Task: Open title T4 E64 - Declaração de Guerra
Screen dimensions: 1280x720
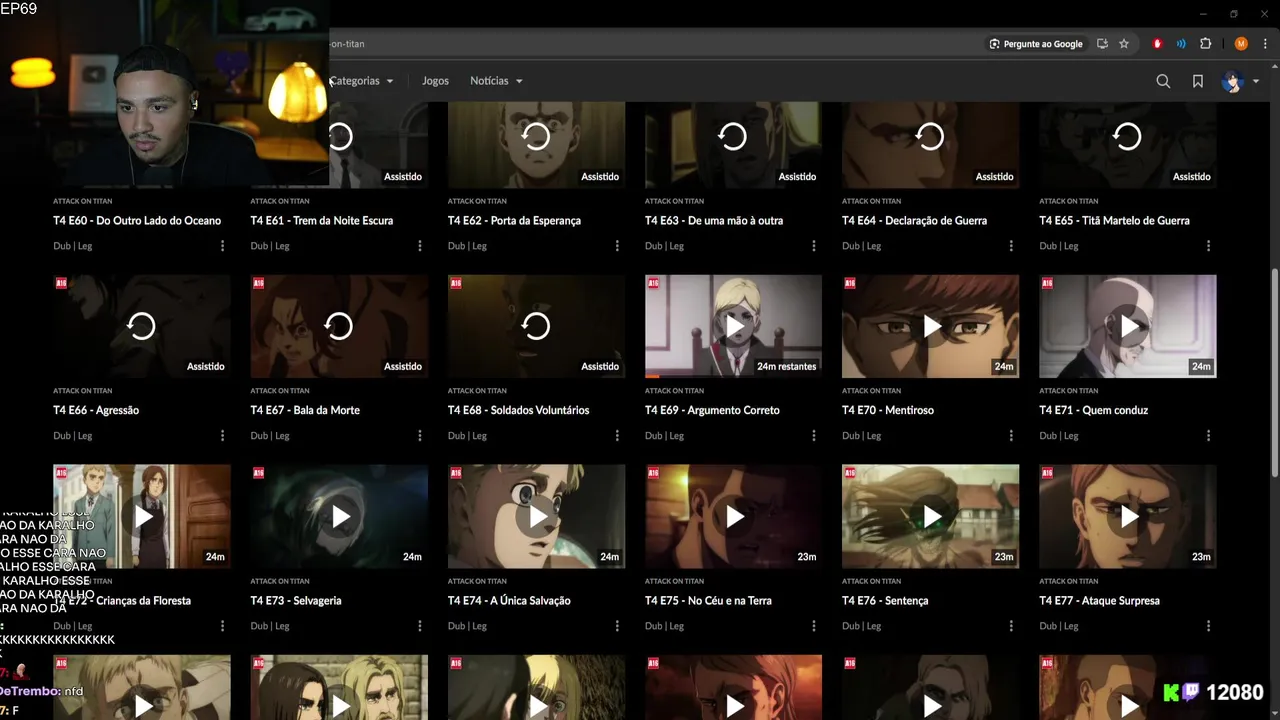Action: coord(914,221)
